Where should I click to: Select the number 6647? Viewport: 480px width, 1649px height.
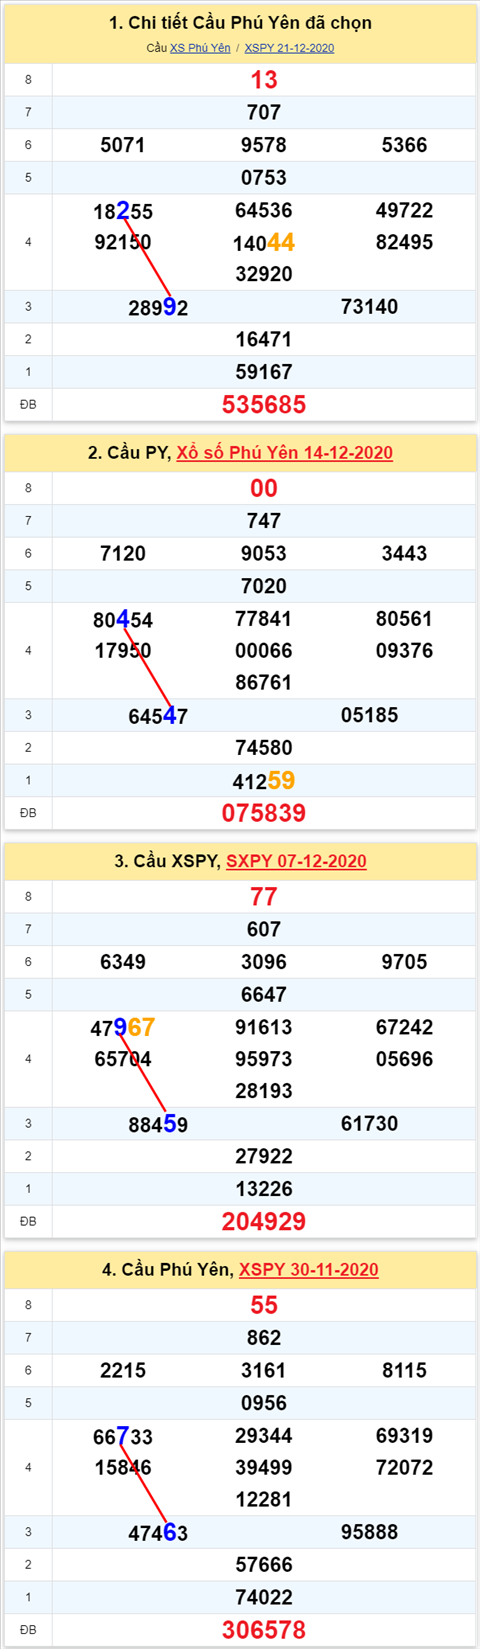click(264, 995)
